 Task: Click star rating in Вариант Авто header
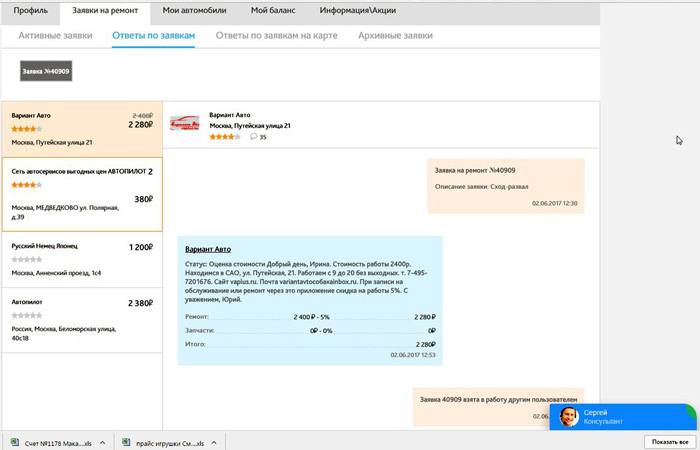coord(224,136)
